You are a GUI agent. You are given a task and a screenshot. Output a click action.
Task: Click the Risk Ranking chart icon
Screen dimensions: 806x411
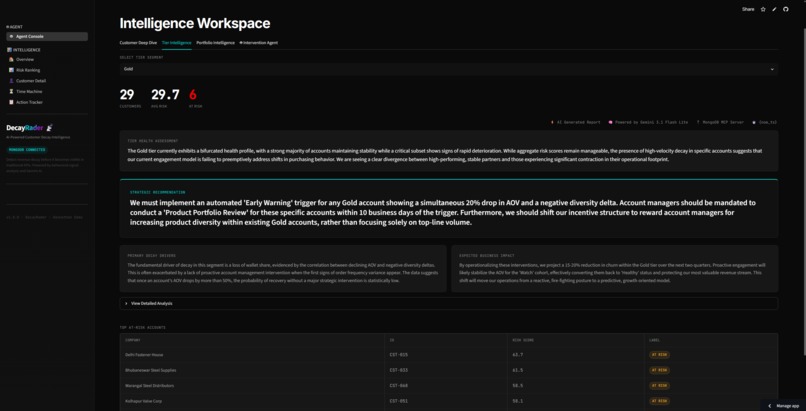[11, 70]
